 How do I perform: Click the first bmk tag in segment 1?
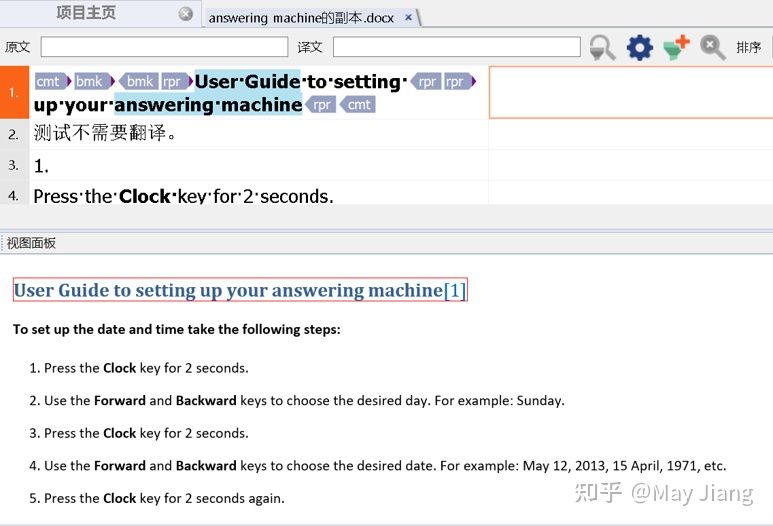(x=90, y=82)
